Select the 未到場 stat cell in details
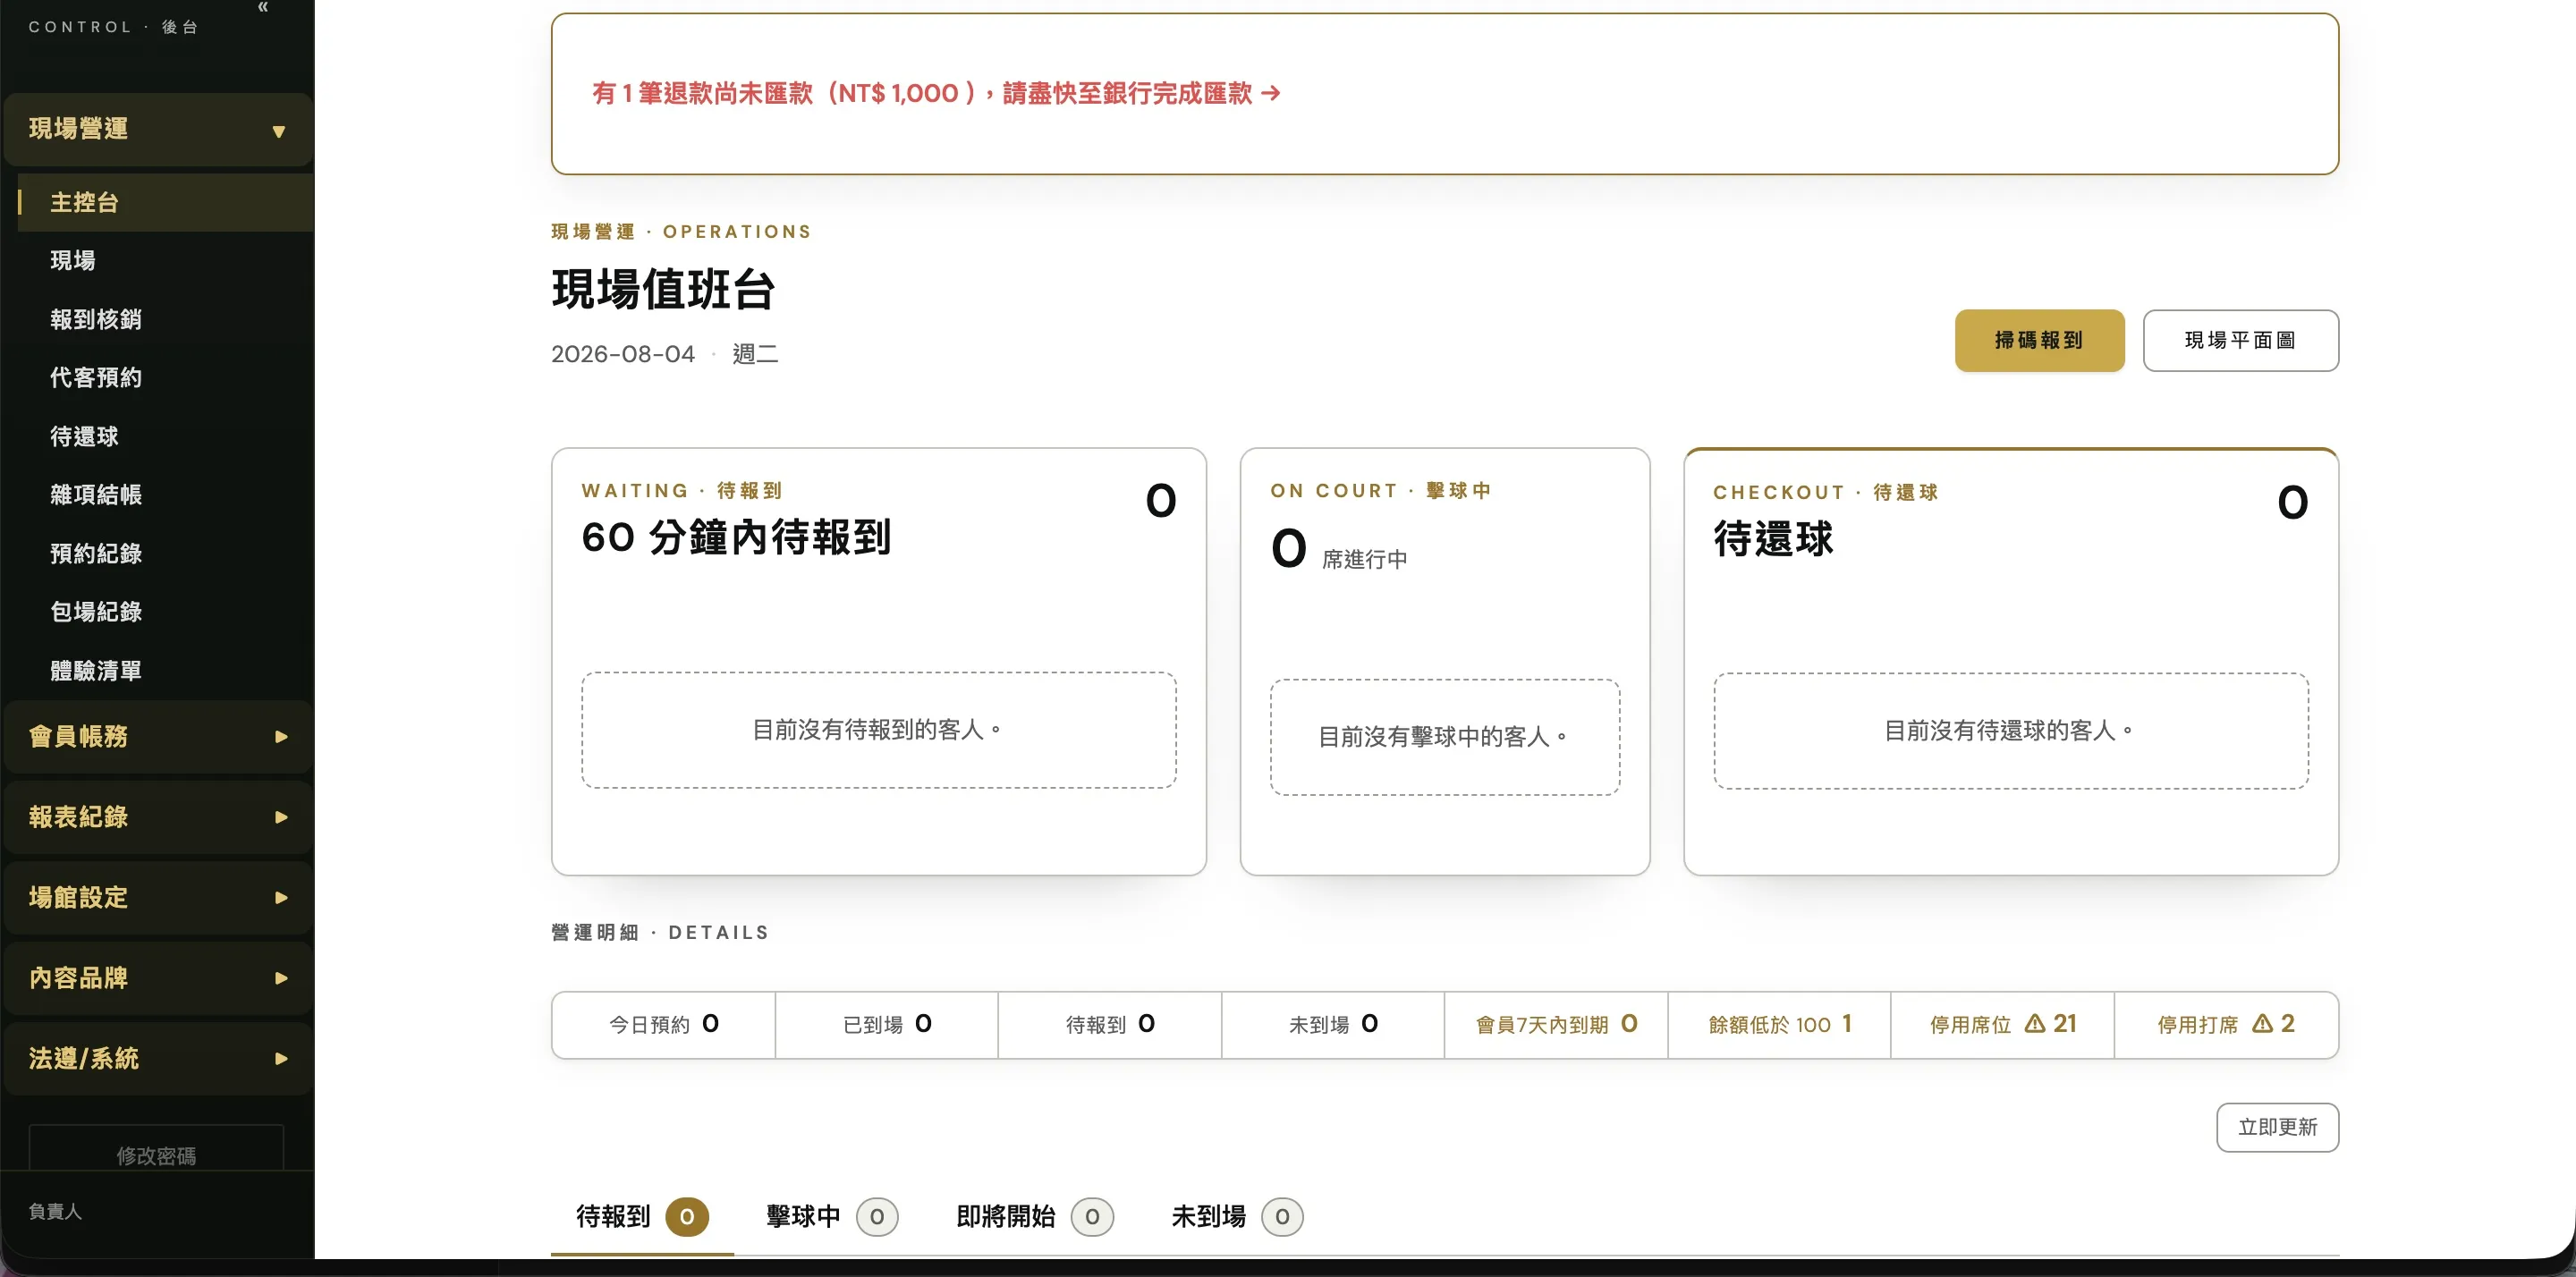 1333,1025
